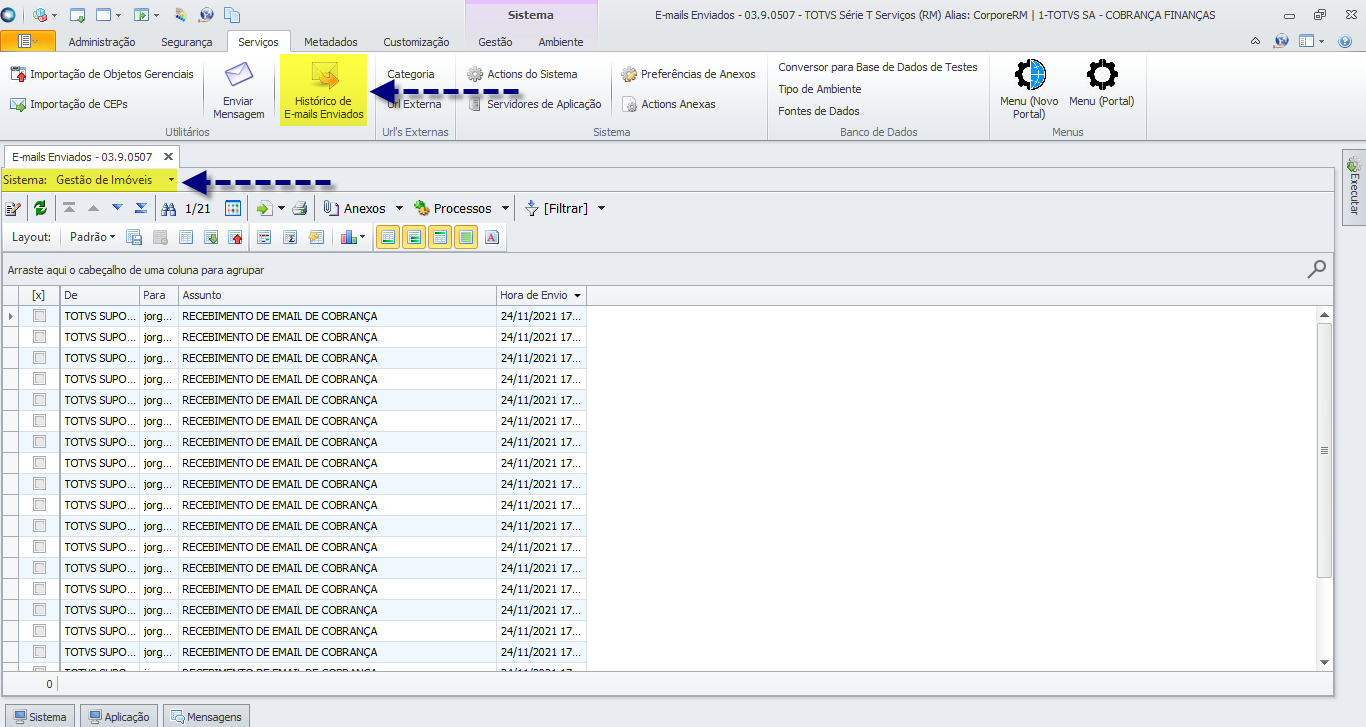Expand the [Filtrar] dropdown arrow
The width and height of the screenshot is (1366, 727).
[x=601, y=209]
